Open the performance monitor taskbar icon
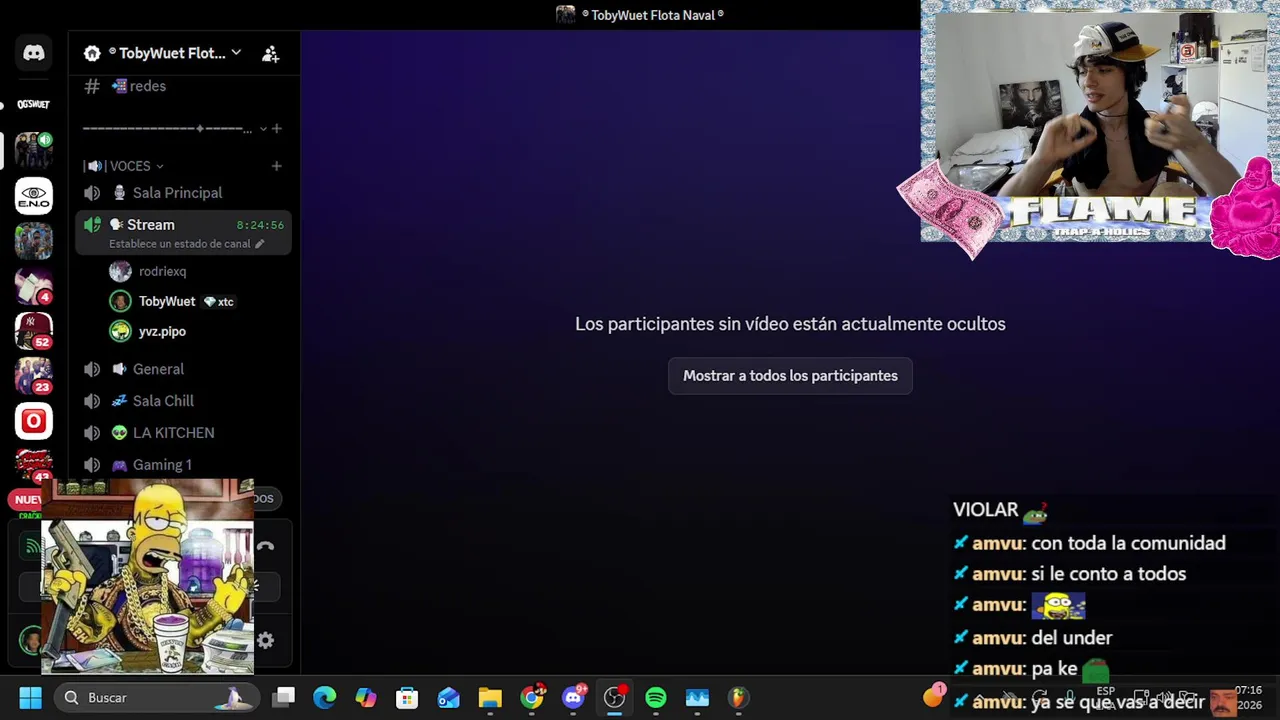The image size is (1280, 720). point(697,698)
